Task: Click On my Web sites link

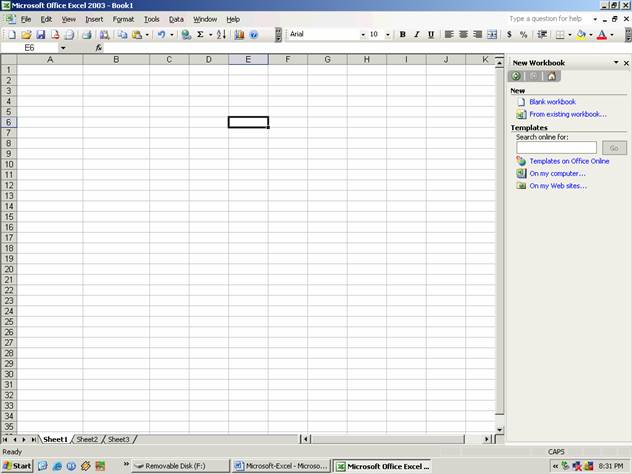Action: (x=558, y=186)
